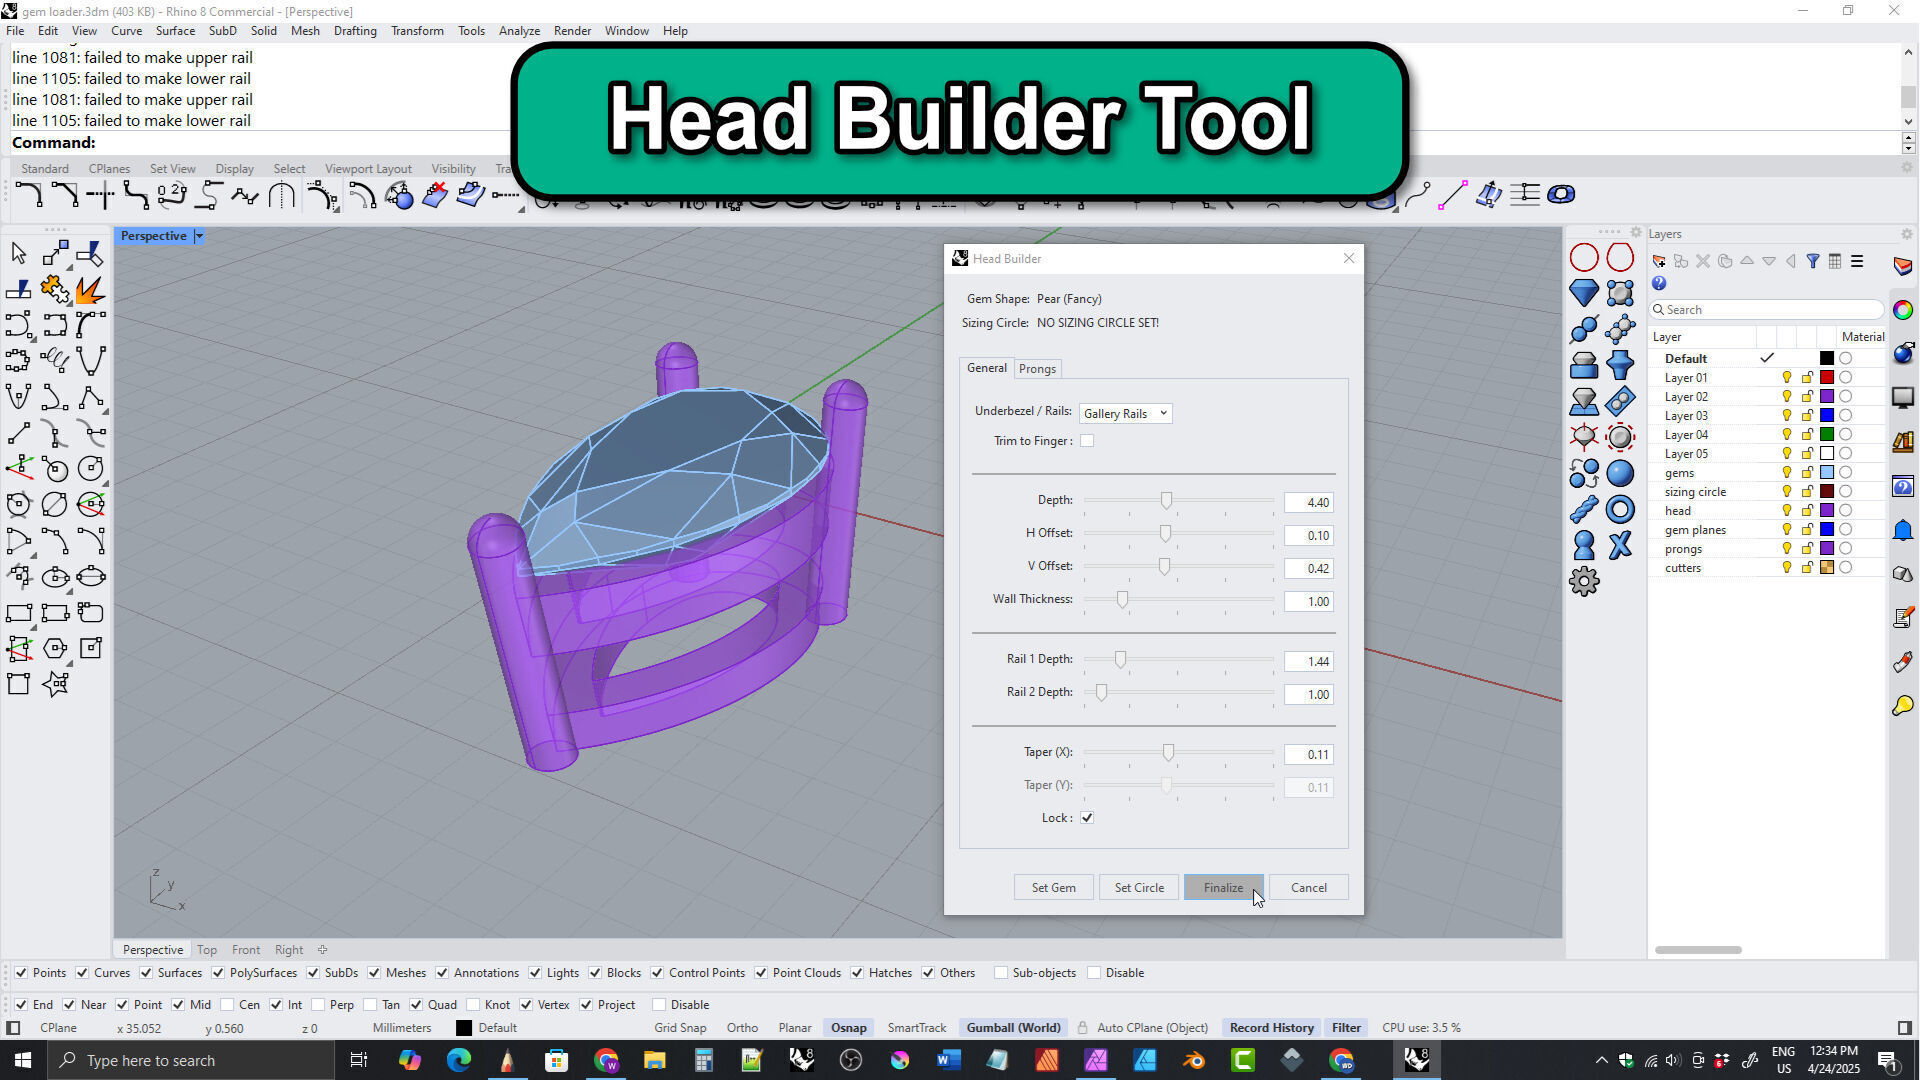Click the layers column table icon
1920x1080 pixels.
click(x=1835, y=261)
